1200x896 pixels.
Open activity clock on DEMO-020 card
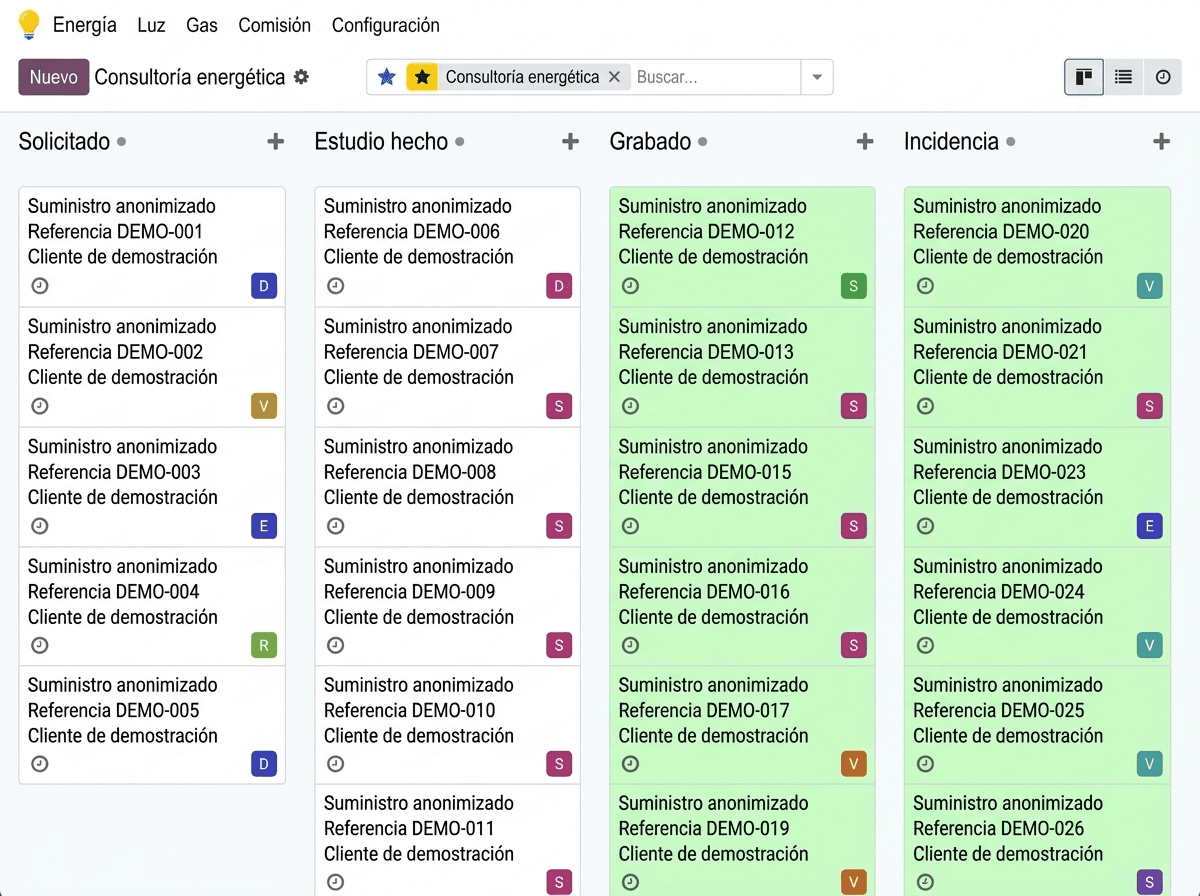point(926,286)
